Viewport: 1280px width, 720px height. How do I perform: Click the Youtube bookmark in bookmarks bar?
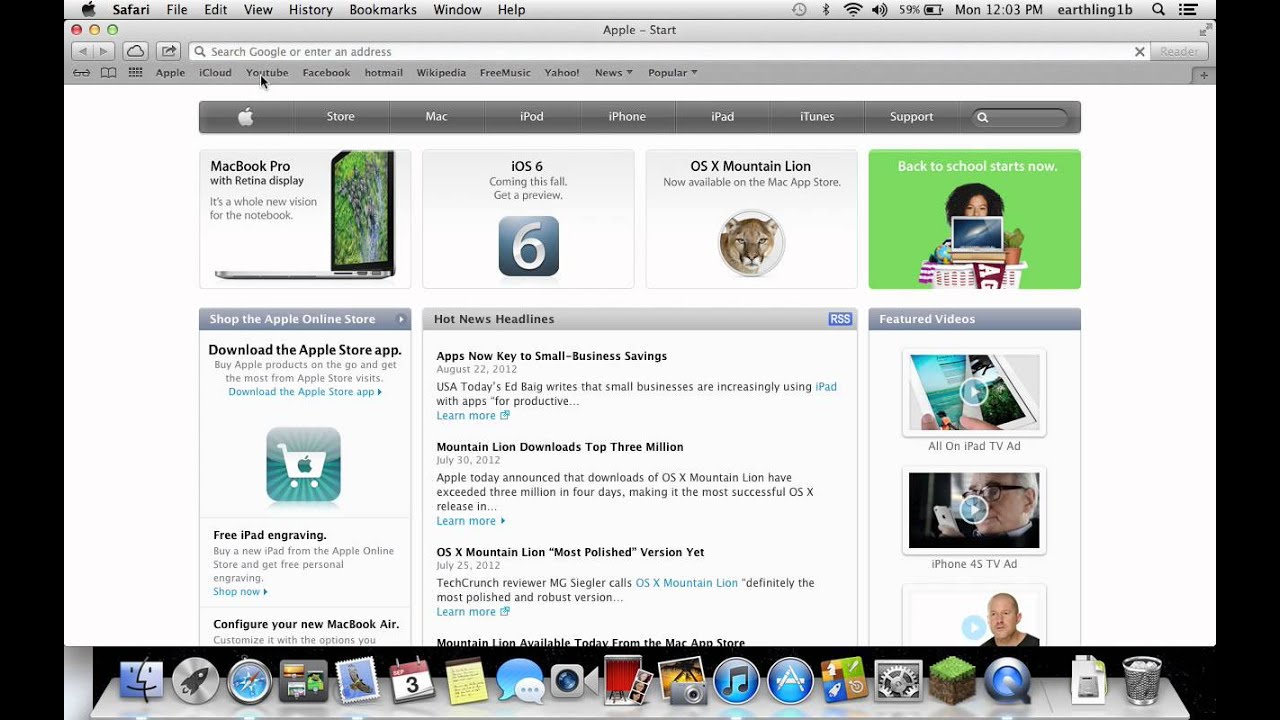coord(267,73)
